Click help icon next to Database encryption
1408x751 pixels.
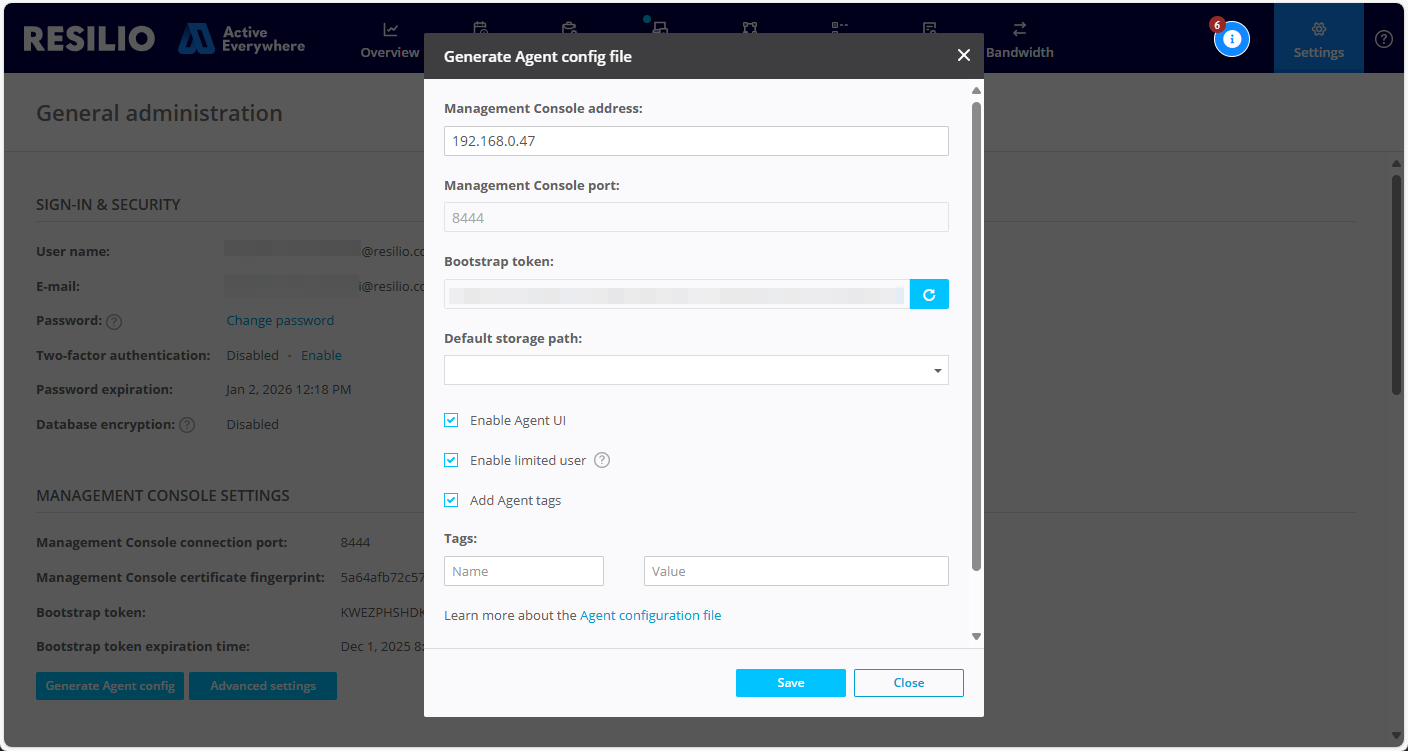(187, 425)
